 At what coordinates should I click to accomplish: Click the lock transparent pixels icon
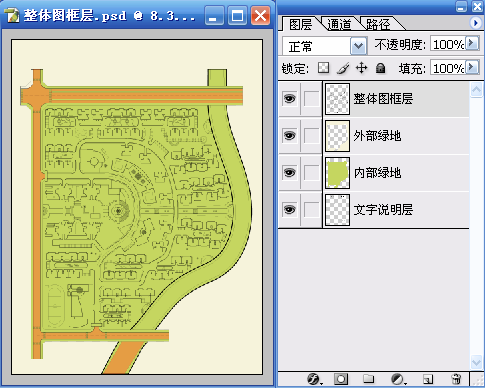323,68
